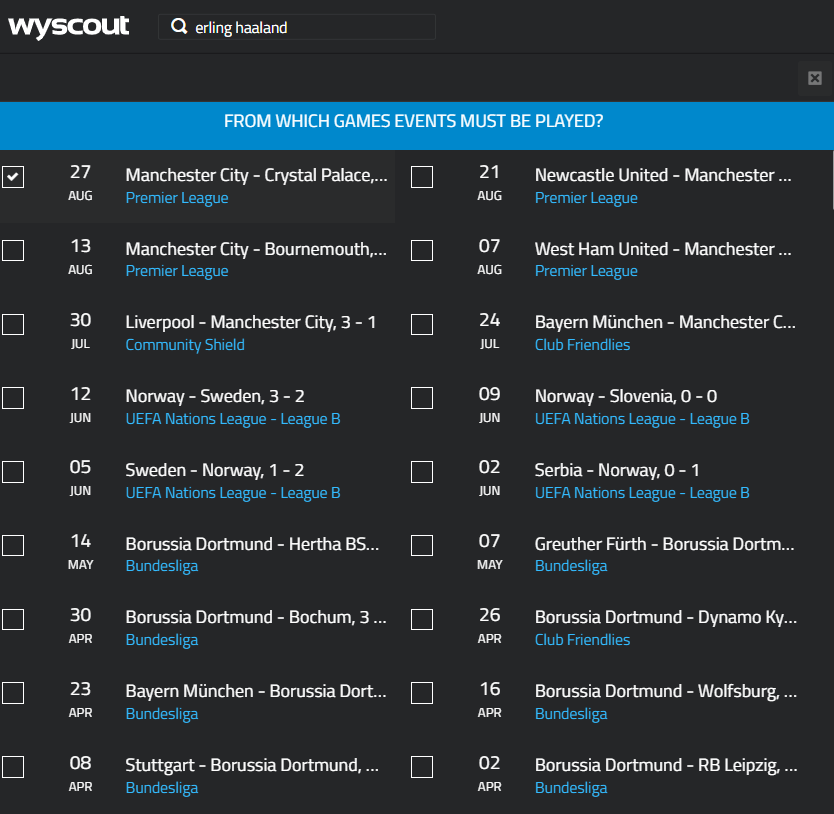The height and width of the screenshot is (814, 834).
Task: Open Club Friendlies link under Bayern München
Action: click(x=582, y=345)
